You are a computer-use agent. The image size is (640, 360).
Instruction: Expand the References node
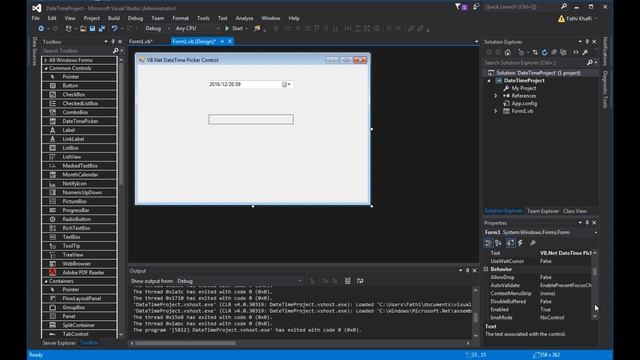(x=496, y=96)
